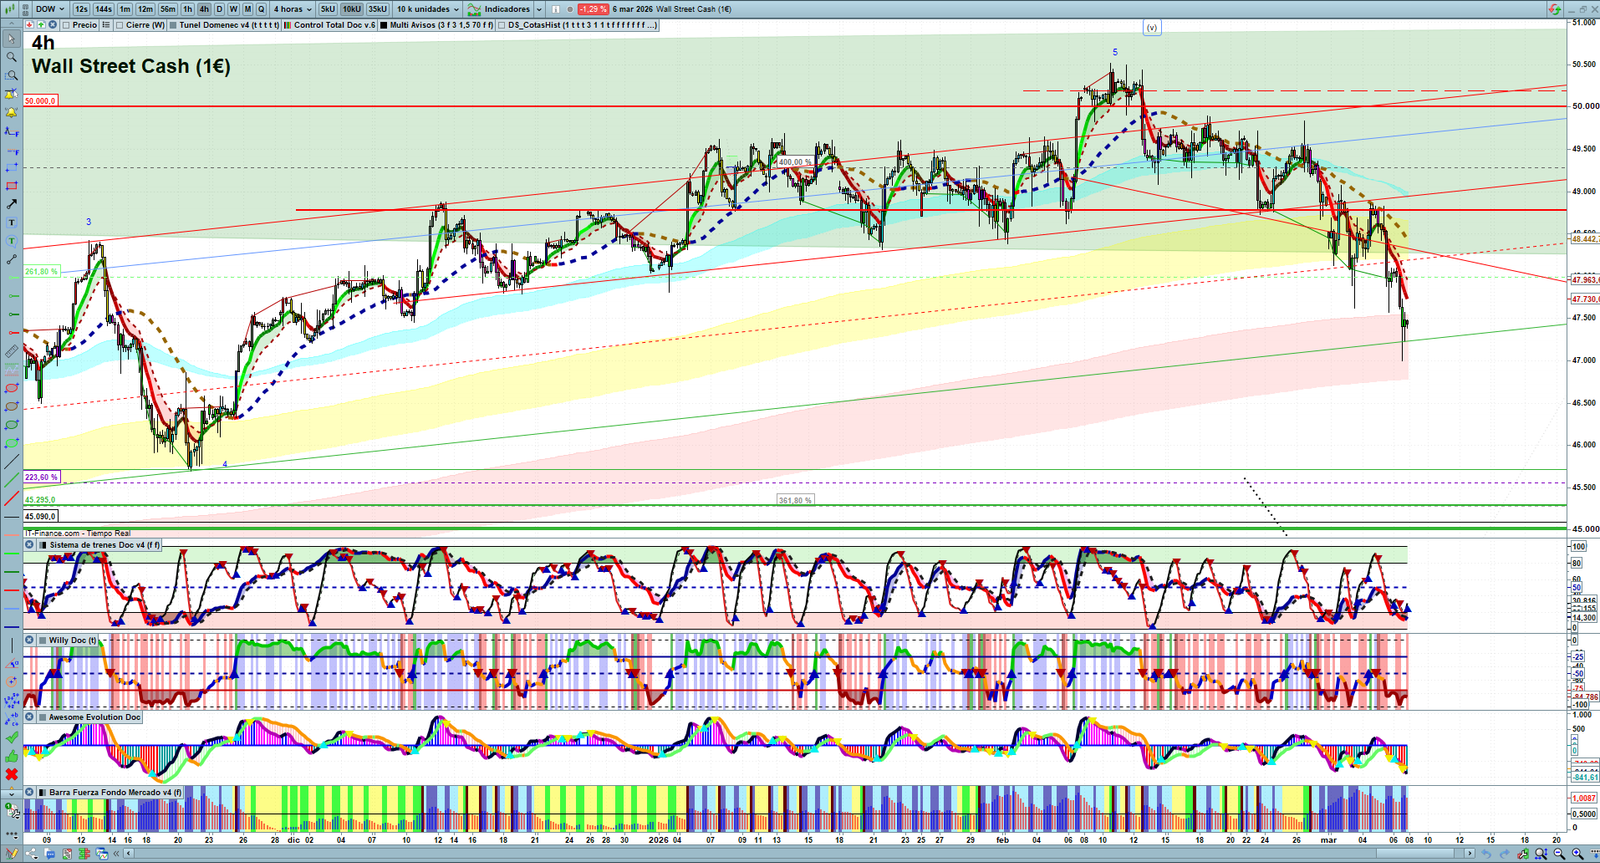Click the share icon in the bottom bar

32,854
